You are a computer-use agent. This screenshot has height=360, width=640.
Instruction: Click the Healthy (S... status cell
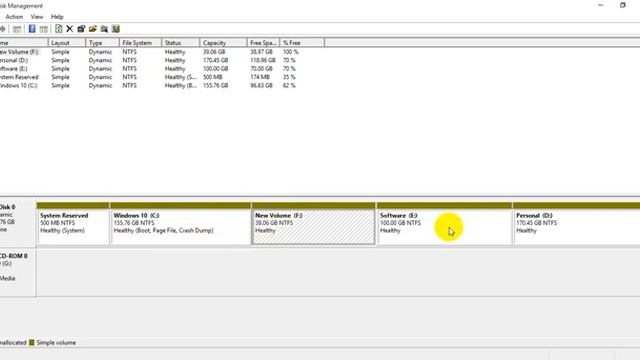pos(180,77)
